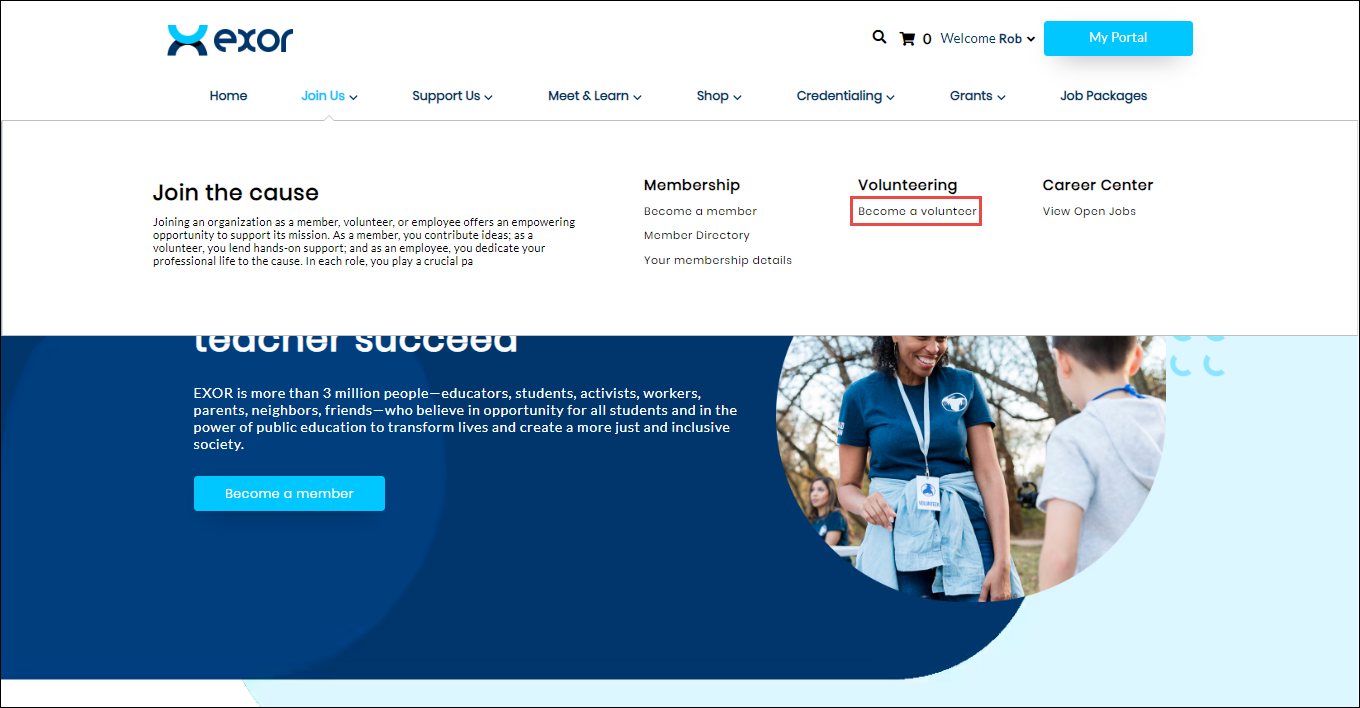The height and width of the screenshot is (708, 1360).
Task: Expand the Support Us menu
Action: pyautogui.click(x=452, y=96)
